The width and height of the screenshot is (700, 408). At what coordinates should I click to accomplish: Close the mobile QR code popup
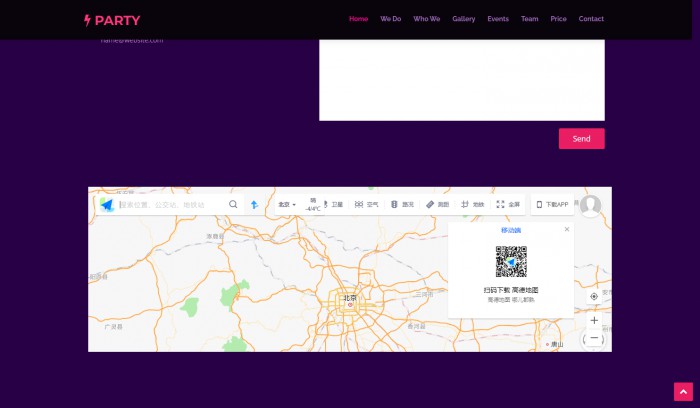[567, 229]
